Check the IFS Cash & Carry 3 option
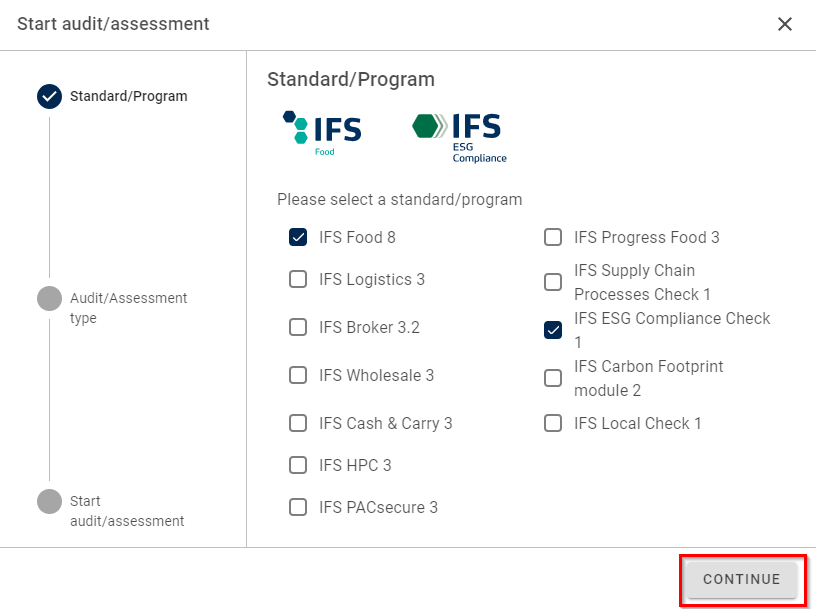Viewport: 816px width, 609px height. pyautogui.click(x=298, y=423)
